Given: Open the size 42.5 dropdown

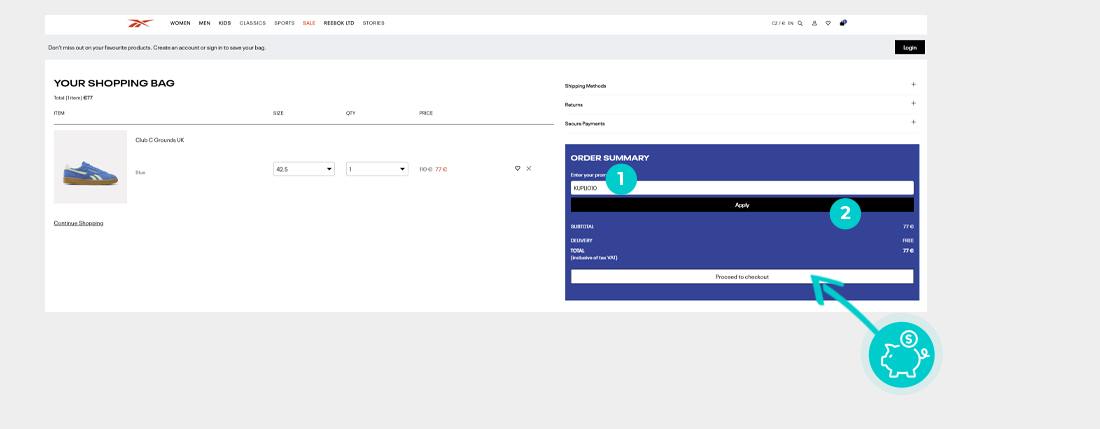Looking at the screenshot, I should 304,169.
